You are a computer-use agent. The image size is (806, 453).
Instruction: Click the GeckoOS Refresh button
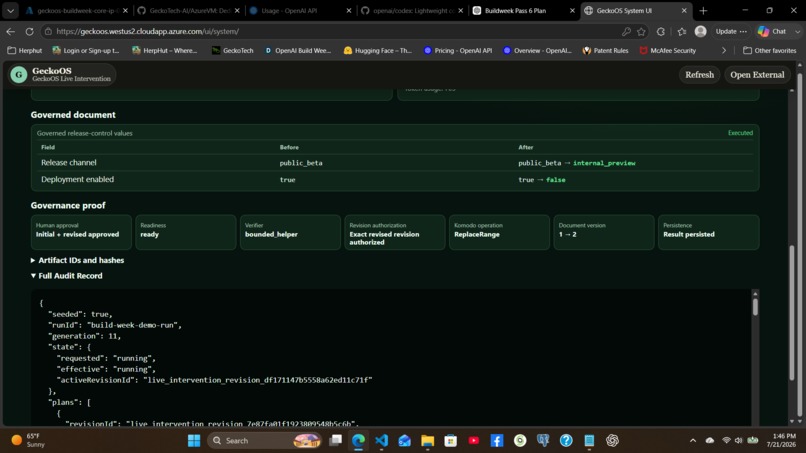[699, 75]
